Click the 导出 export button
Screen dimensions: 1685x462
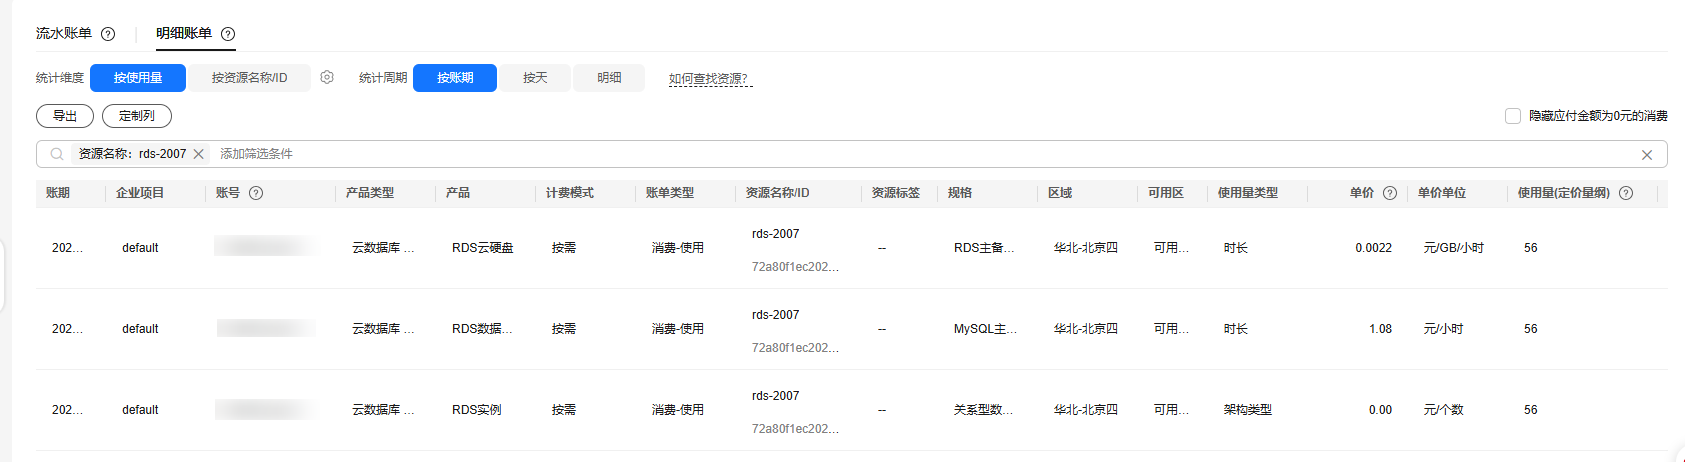[65, 116]
